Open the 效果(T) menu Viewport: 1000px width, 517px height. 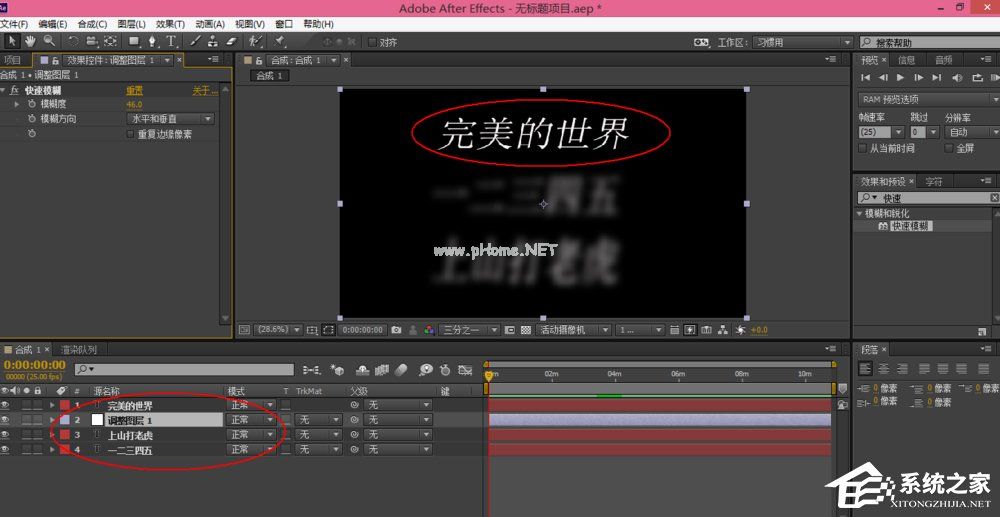point(170,24)
